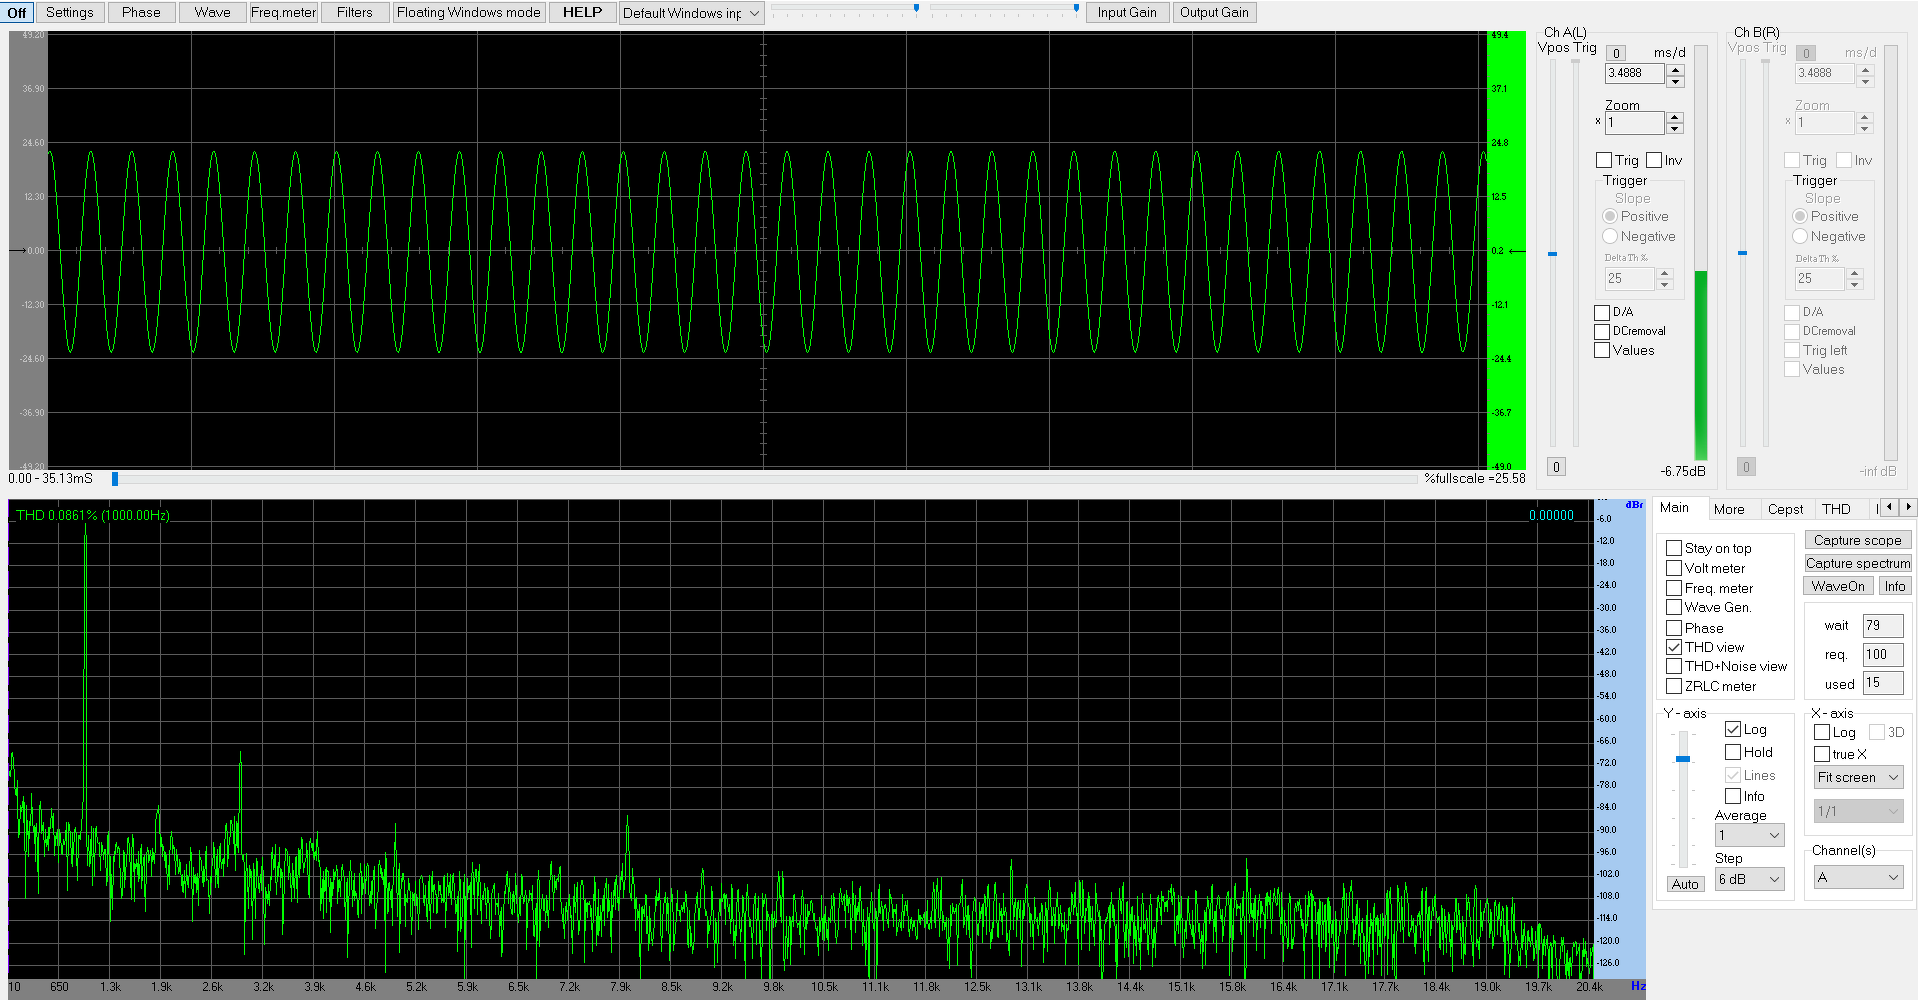Screen dimensions: 1918x1000
Task: Click the Info button next to WaveOn
Action: pyautogui.click(x=1895, y=586)
